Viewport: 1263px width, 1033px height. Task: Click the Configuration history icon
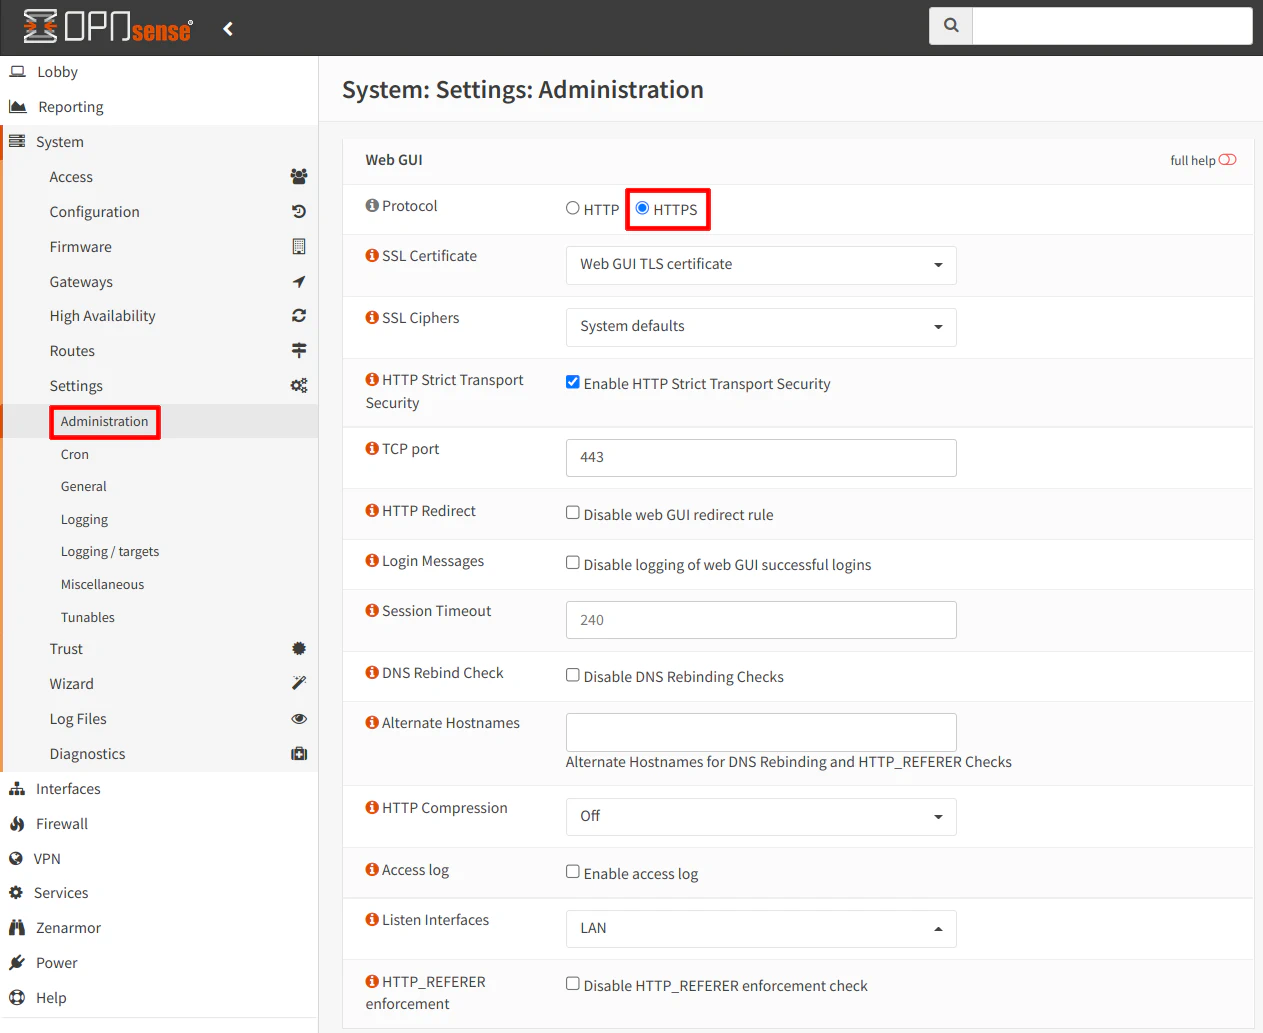pyautogui.click(x=299, y=212)
